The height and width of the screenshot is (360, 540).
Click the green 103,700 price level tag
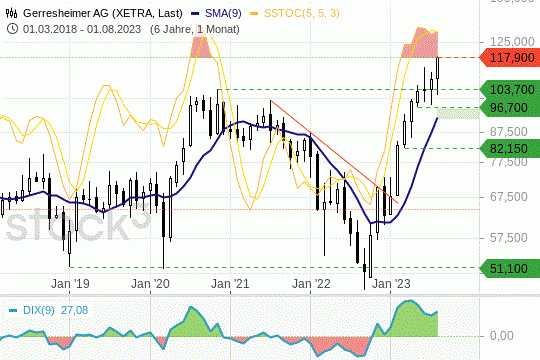tap(509, 90)
